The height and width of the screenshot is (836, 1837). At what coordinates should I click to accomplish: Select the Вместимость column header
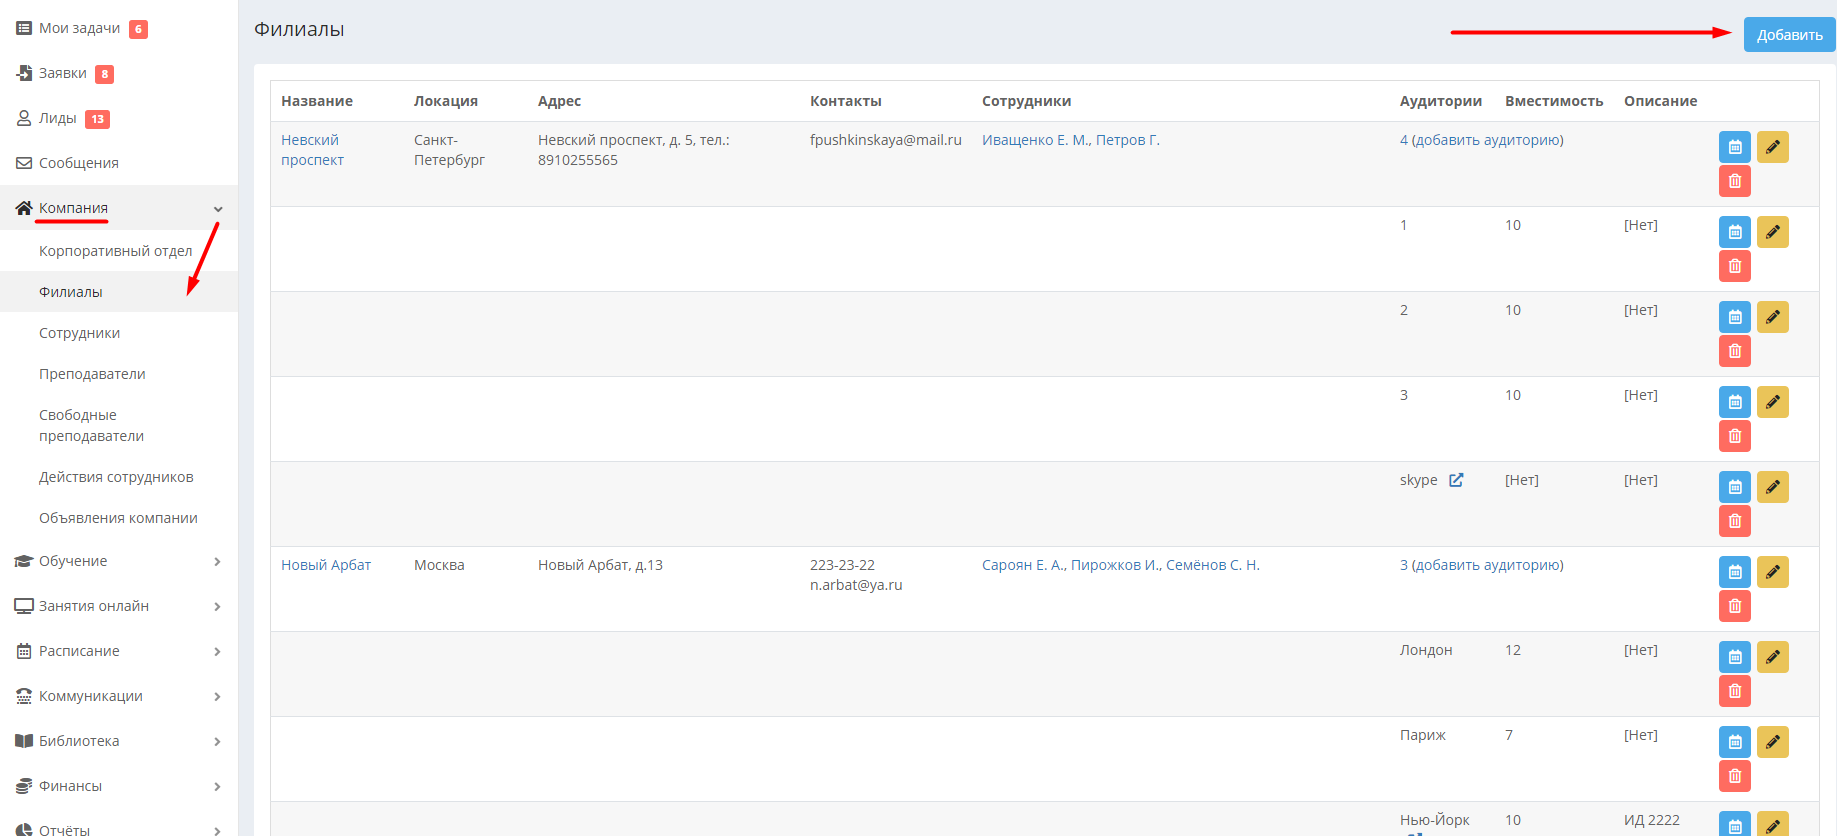coord(1554,101)
